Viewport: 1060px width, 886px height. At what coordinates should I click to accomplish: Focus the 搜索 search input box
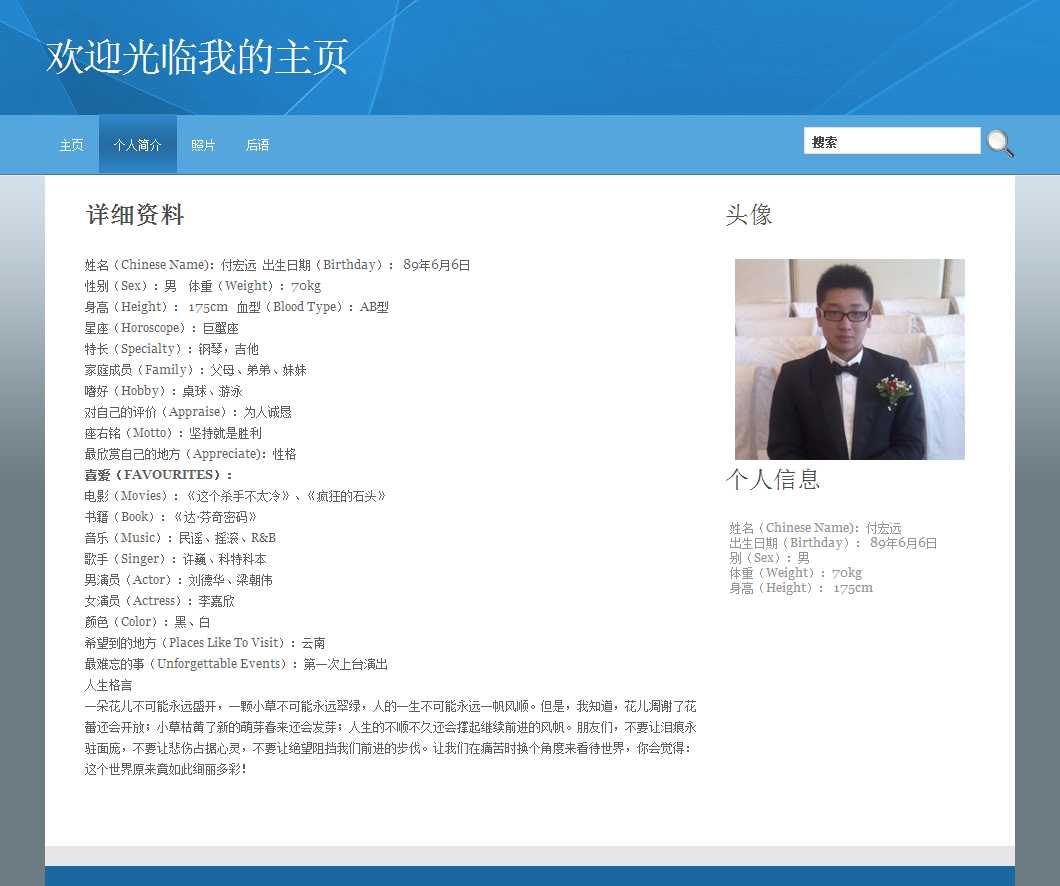[x=891, y=142]
